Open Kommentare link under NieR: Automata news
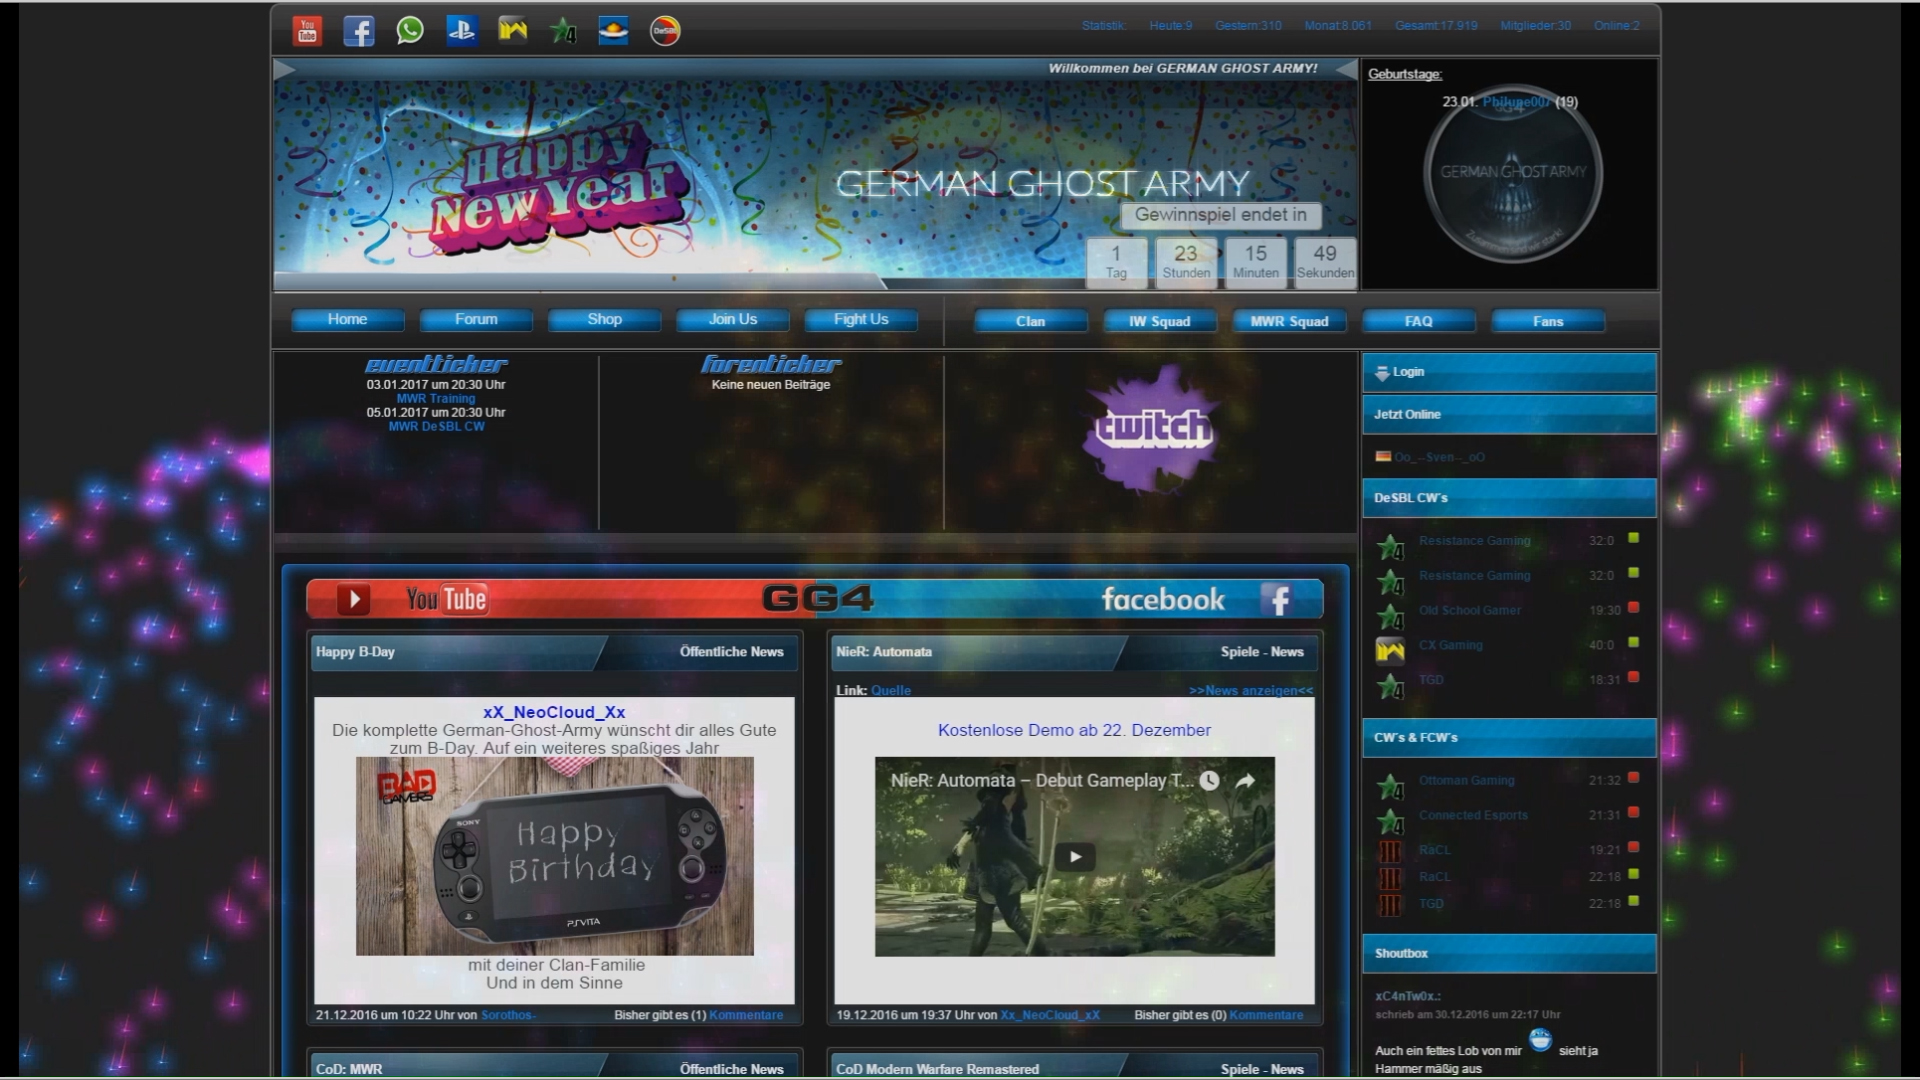 [x=1266, y=1015]
